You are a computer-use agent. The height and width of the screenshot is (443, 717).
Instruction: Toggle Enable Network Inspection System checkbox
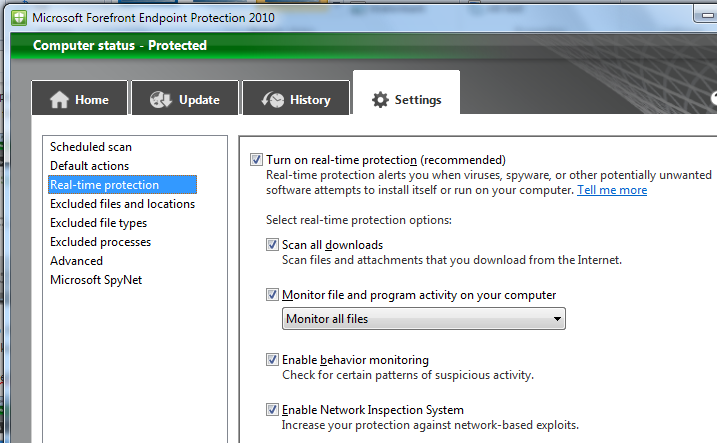[x=273, y=410]
